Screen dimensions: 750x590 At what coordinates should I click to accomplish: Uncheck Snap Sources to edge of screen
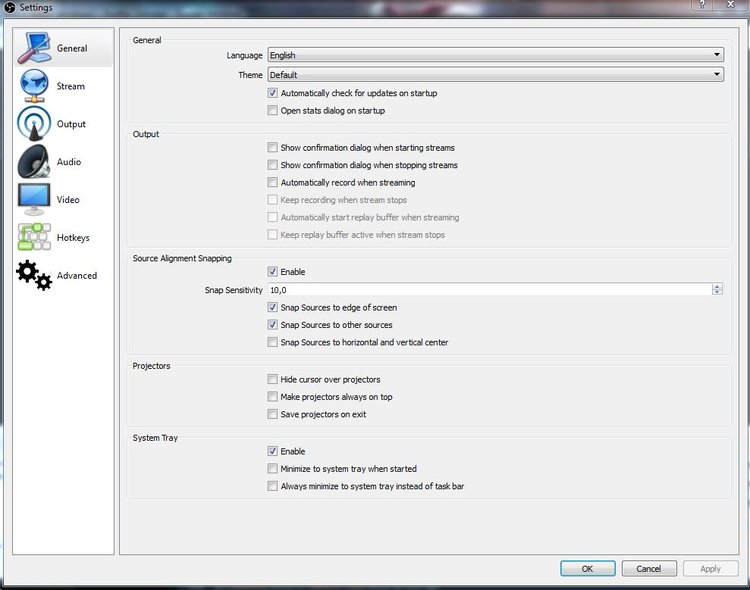point(273,307)
